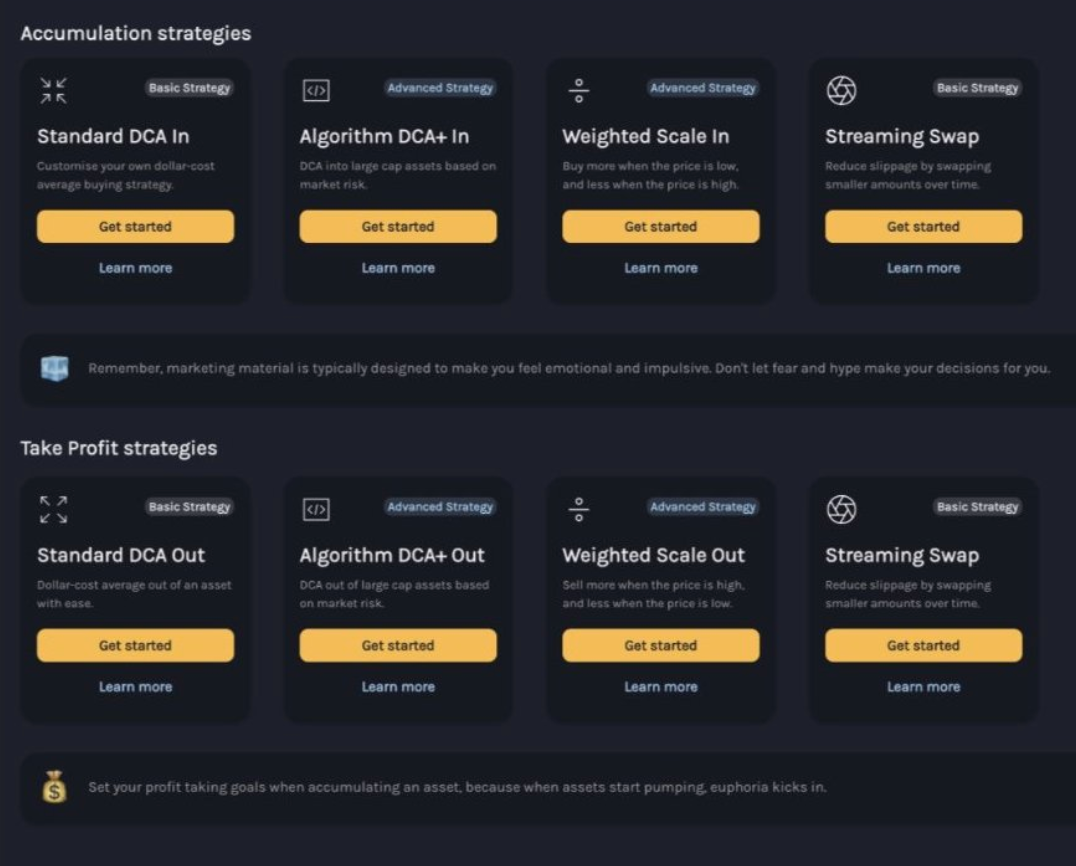
Task: Click the Take Profit Streaming Swap aperture icon
Action: [x=841, y=510]
